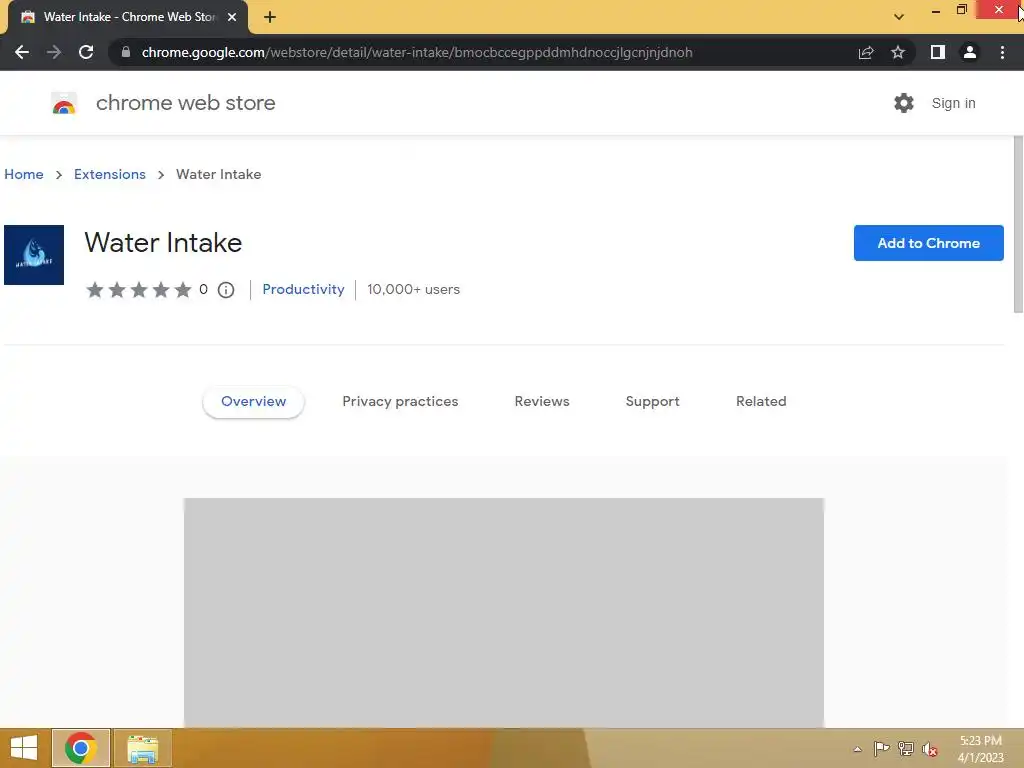Switch to Privacy practices tab
The width and height of the screenshot is (1024, 768).
click(x=400, y=402)
